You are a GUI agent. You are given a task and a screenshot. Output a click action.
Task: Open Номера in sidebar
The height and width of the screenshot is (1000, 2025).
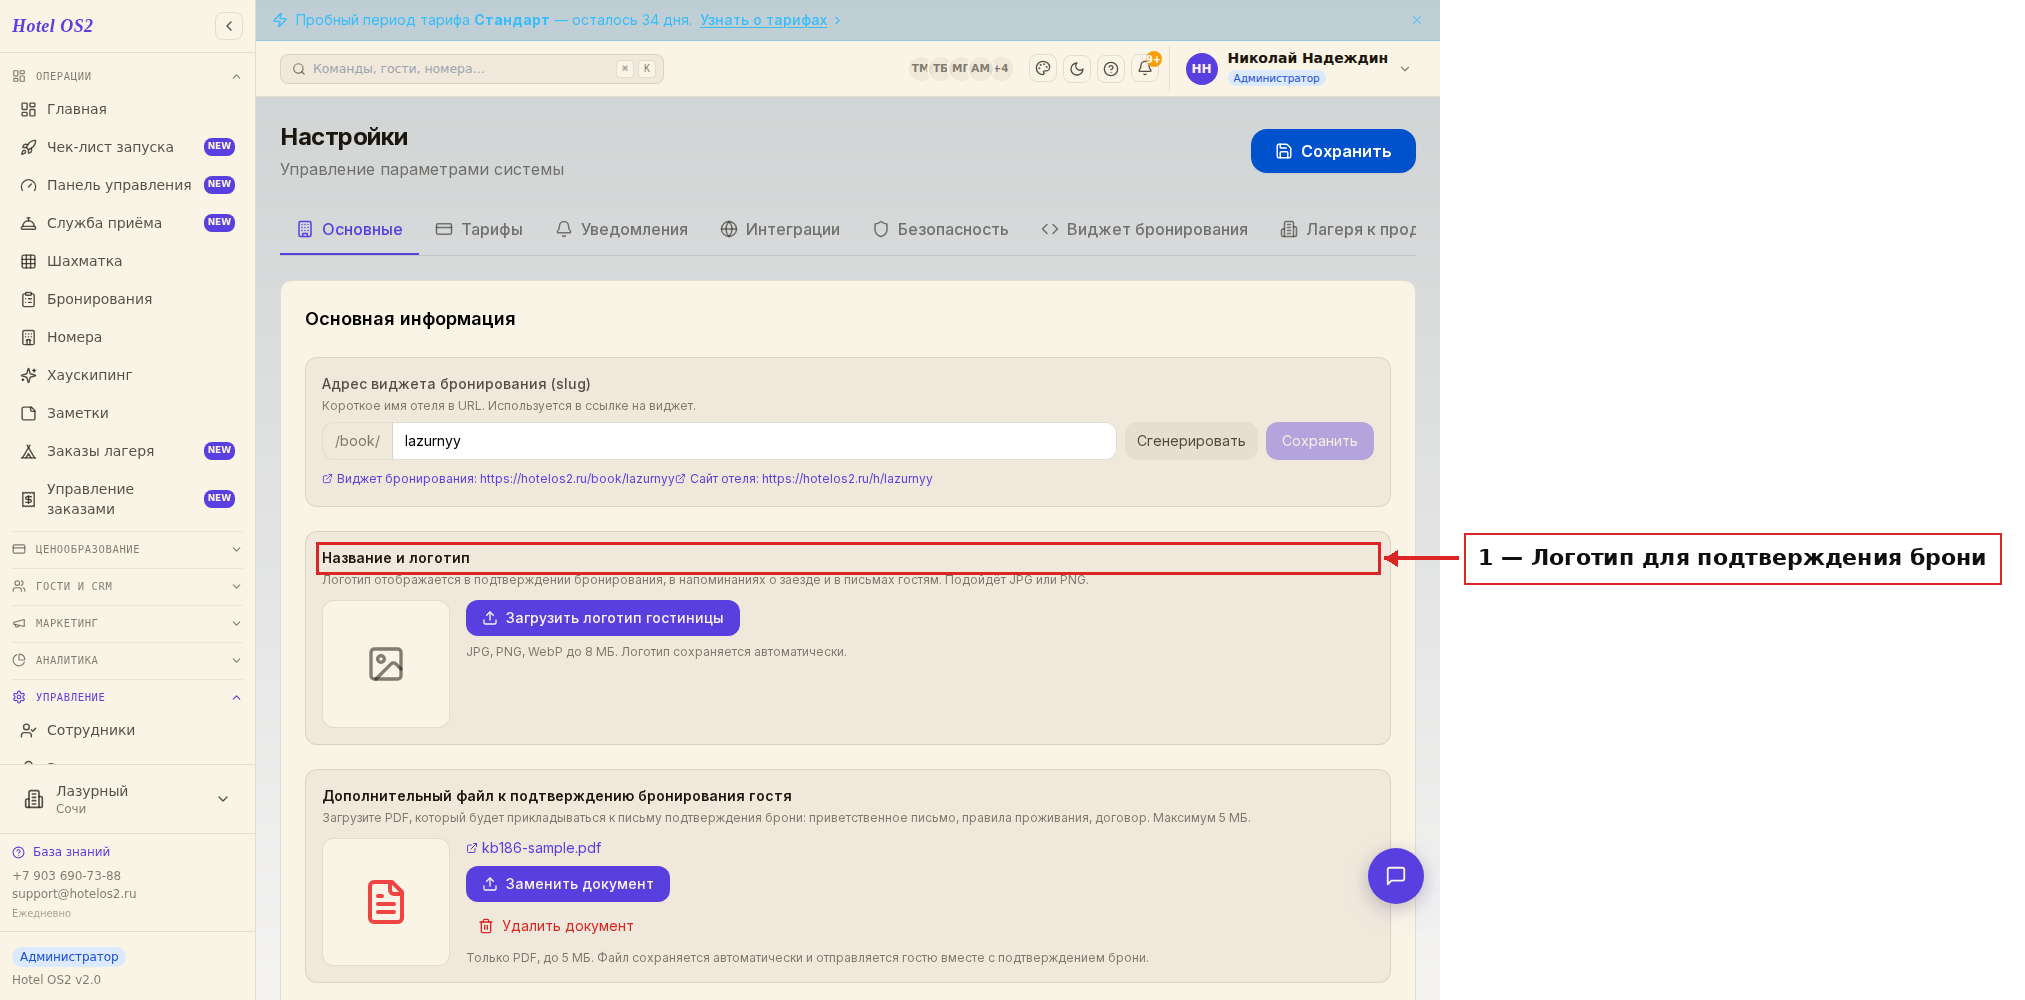tap(127, 337)
